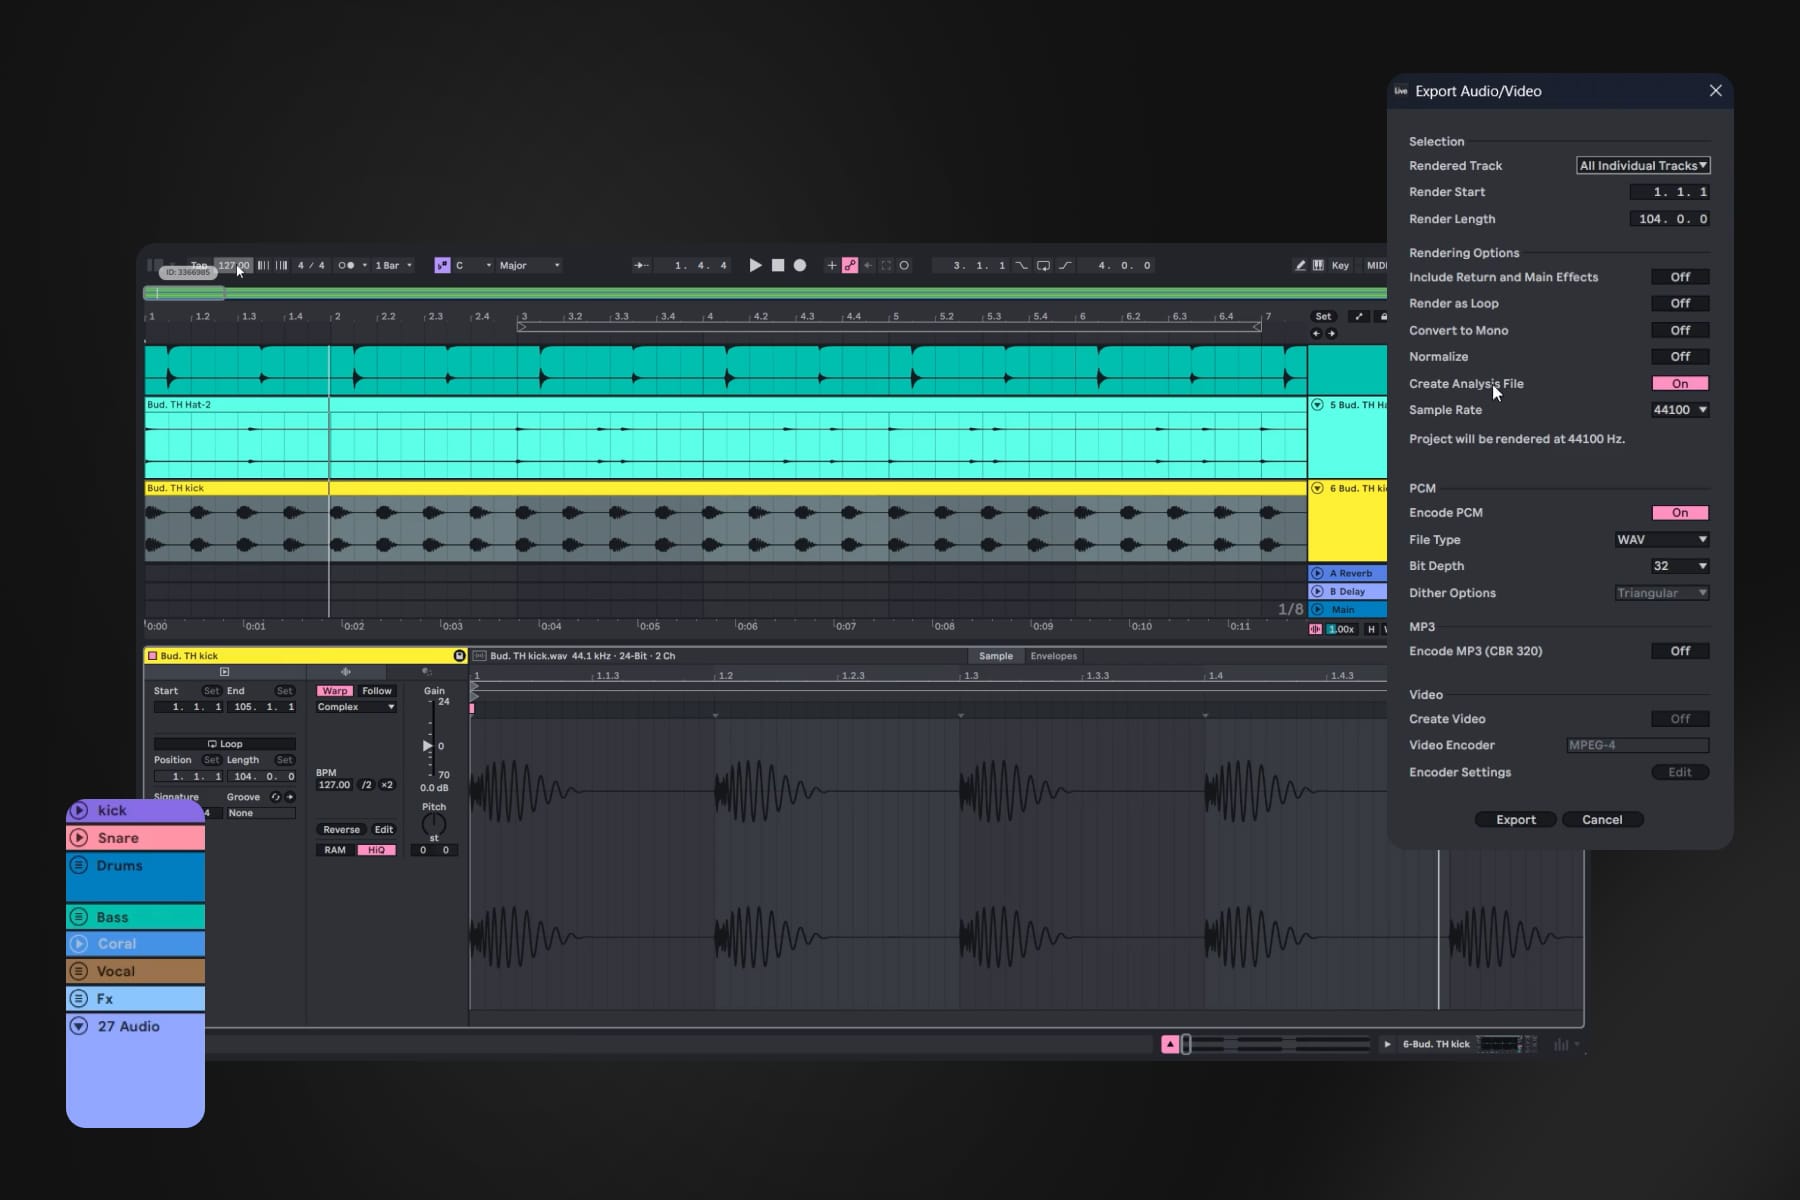This screenshot has height=1200, width=1800.
Task: Switch to the Envelopes tab
Action: [x=1053, y=656]
